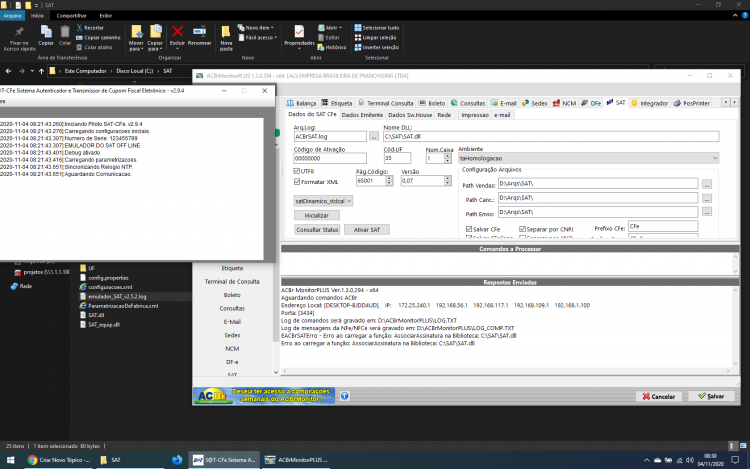Go back with Explorer back arrow

pyautogui.click(x=9, y=71)
